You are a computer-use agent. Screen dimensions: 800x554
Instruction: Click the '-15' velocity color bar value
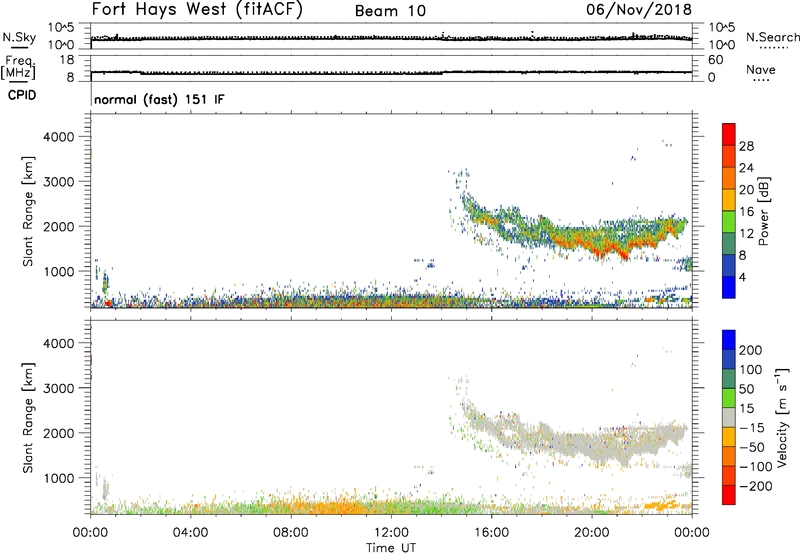[x=752, y=428]
